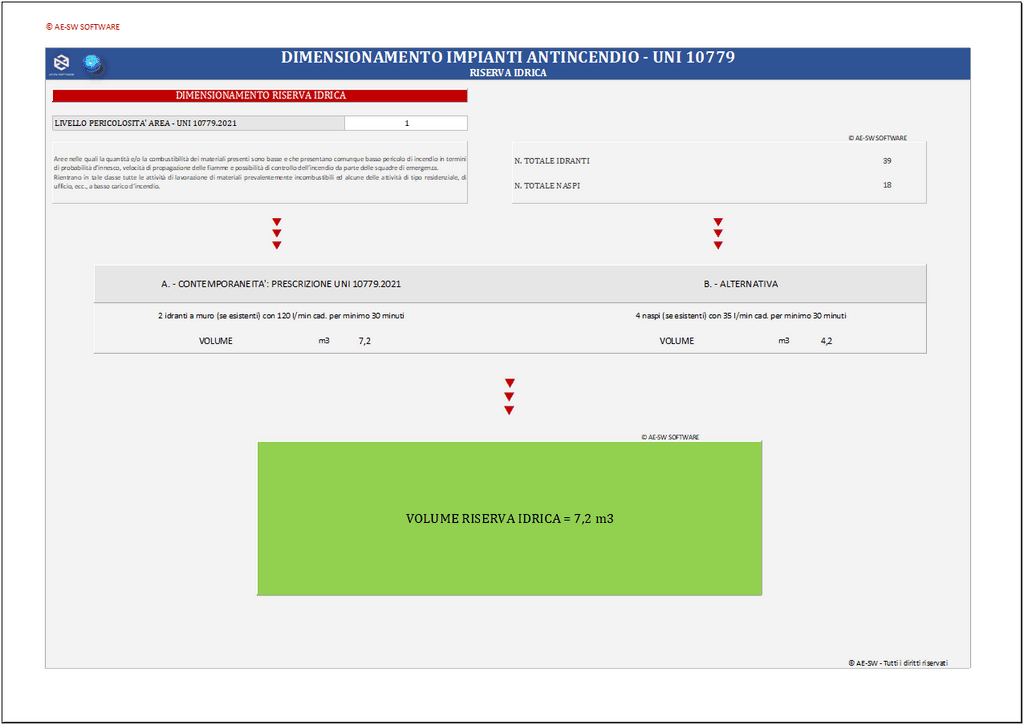Select the N. TOTALE NASPI value 18
The image size is (1024, 725).
tap(887, 185)
